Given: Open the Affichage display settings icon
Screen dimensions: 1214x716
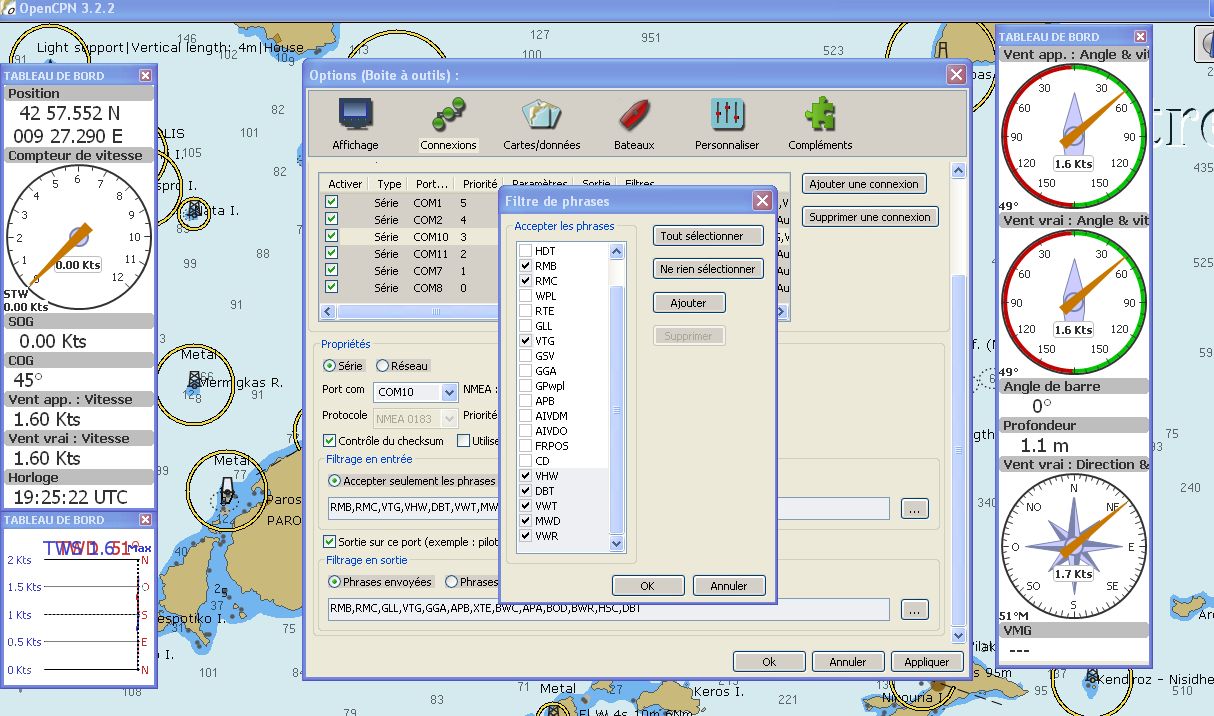Looking at the screenshot, I should click(x=355, y=115).
